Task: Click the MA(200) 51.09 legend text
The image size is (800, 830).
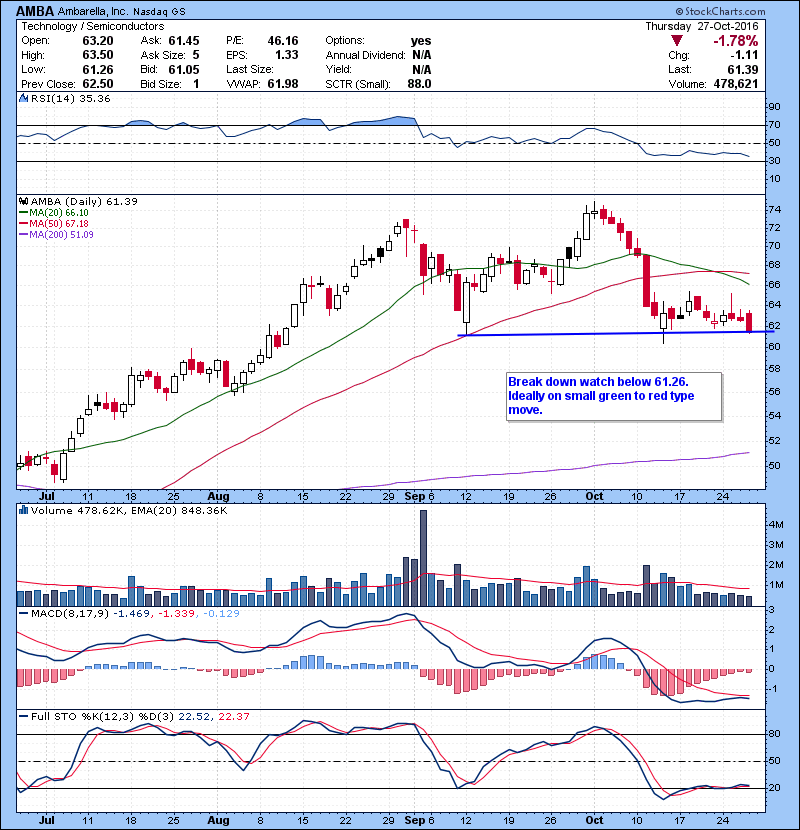Action: point(61,234)
